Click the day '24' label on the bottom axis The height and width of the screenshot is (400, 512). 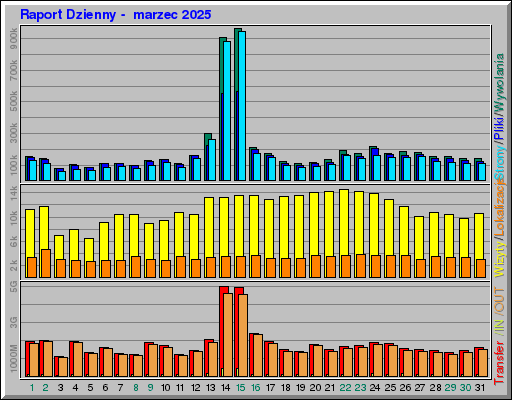[375, 388]
